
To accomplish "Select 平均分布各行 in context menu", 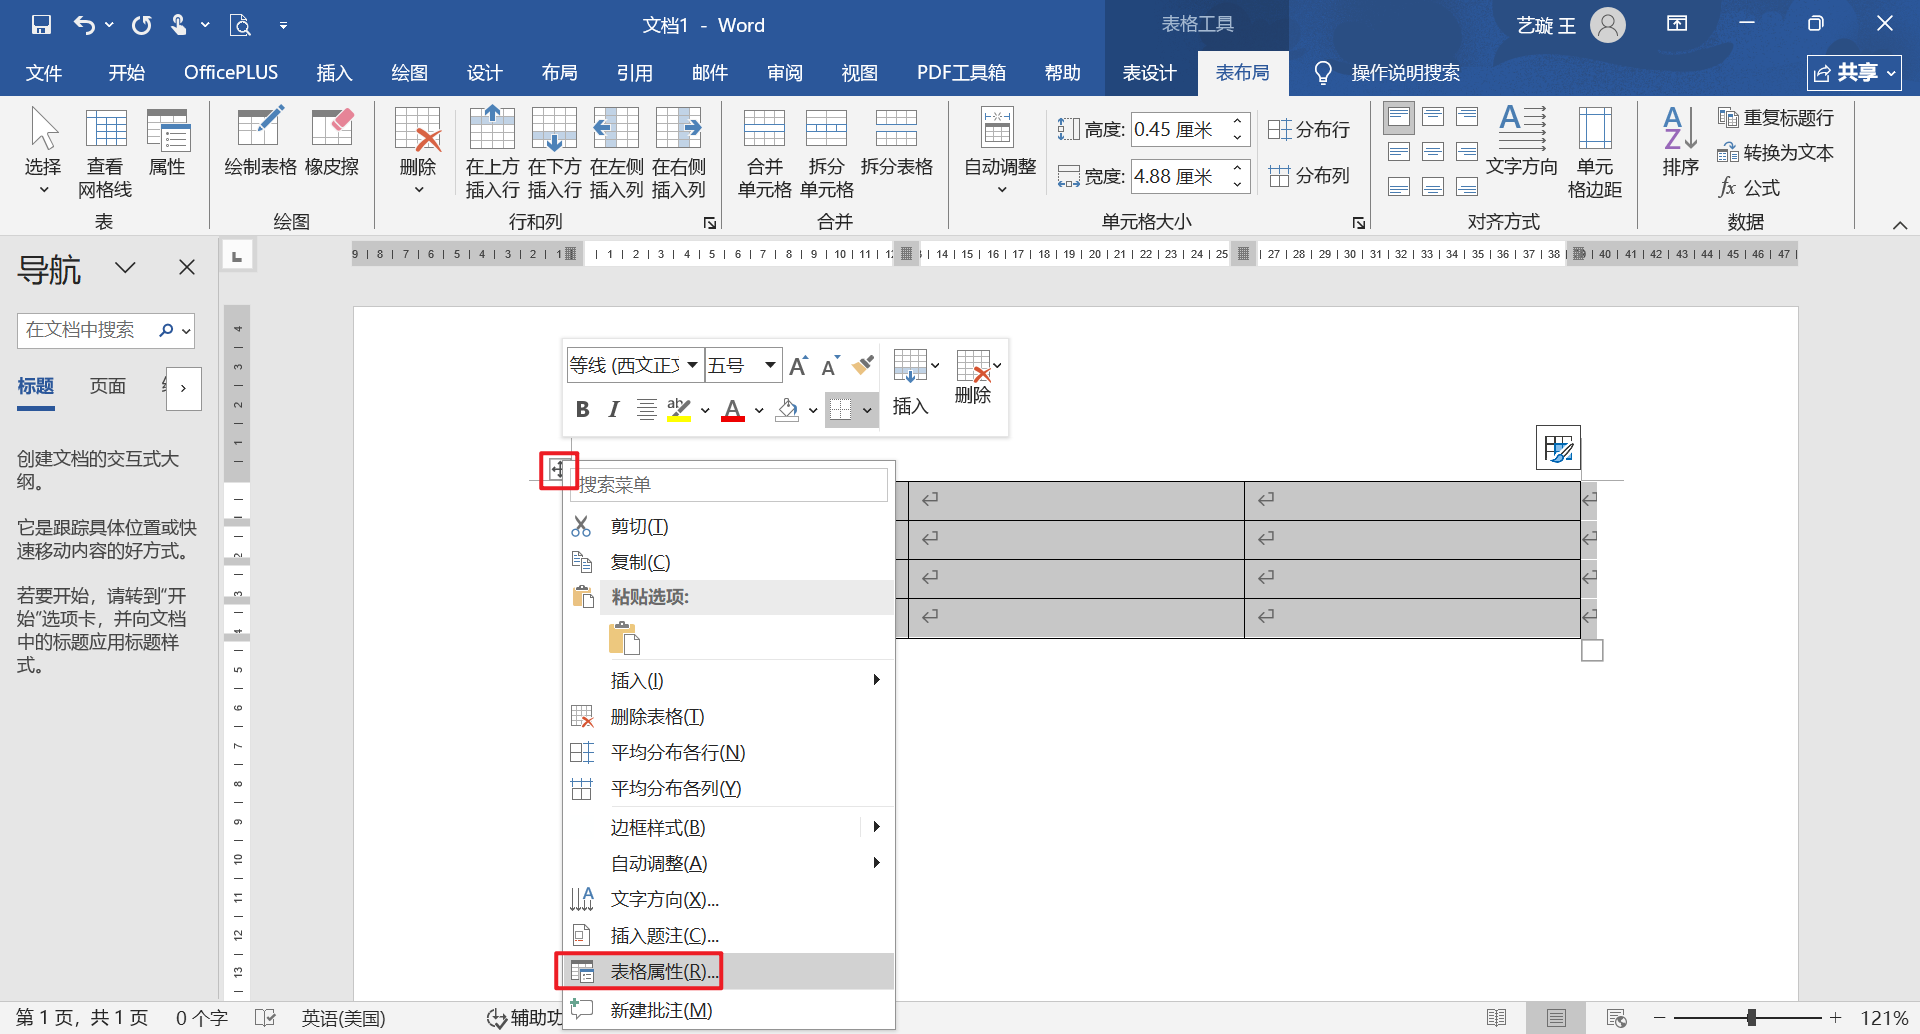I will pos(730,753).
